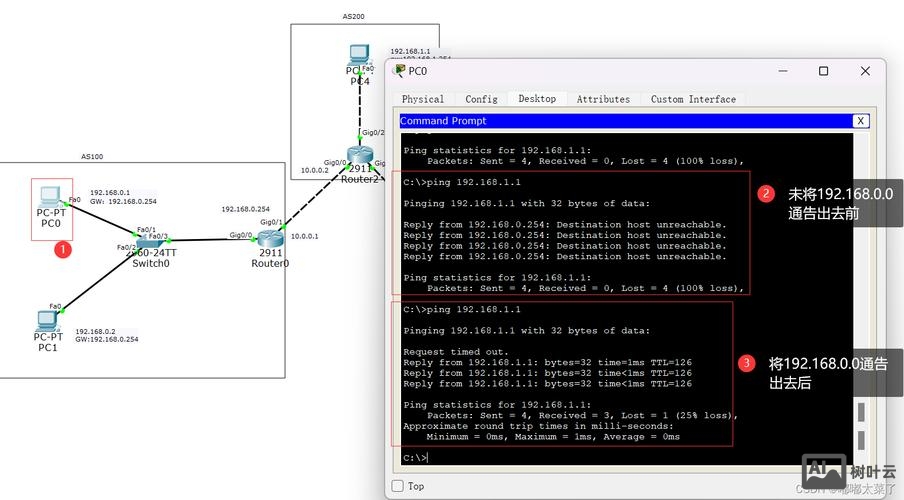
Task: Select the PC0 computer icon
Action: [x=51, y=198]
